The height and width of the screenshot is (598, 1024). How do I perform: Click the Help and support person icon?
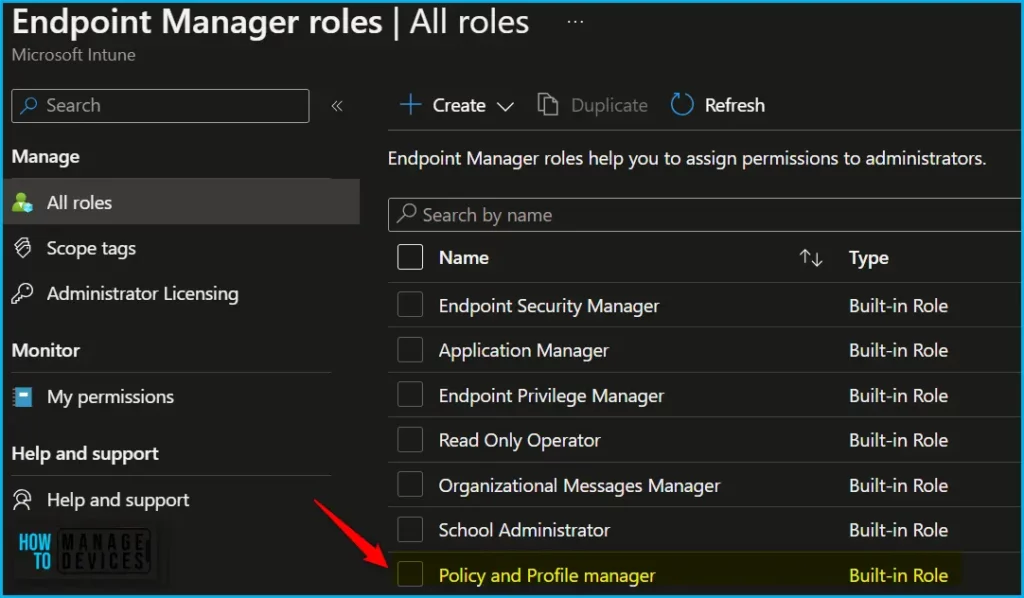22,500
